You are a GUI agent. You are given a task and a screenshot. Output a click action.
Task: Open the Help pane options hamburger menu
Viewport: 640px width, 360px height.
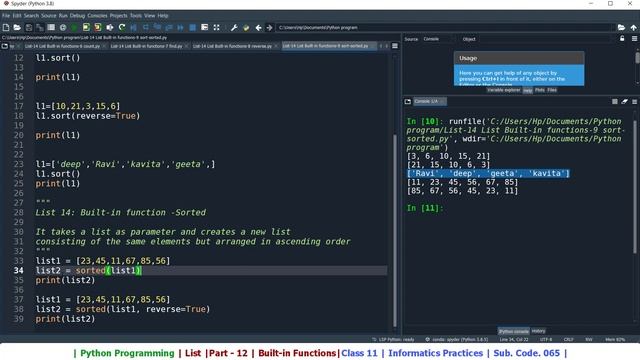coord(634,39)
